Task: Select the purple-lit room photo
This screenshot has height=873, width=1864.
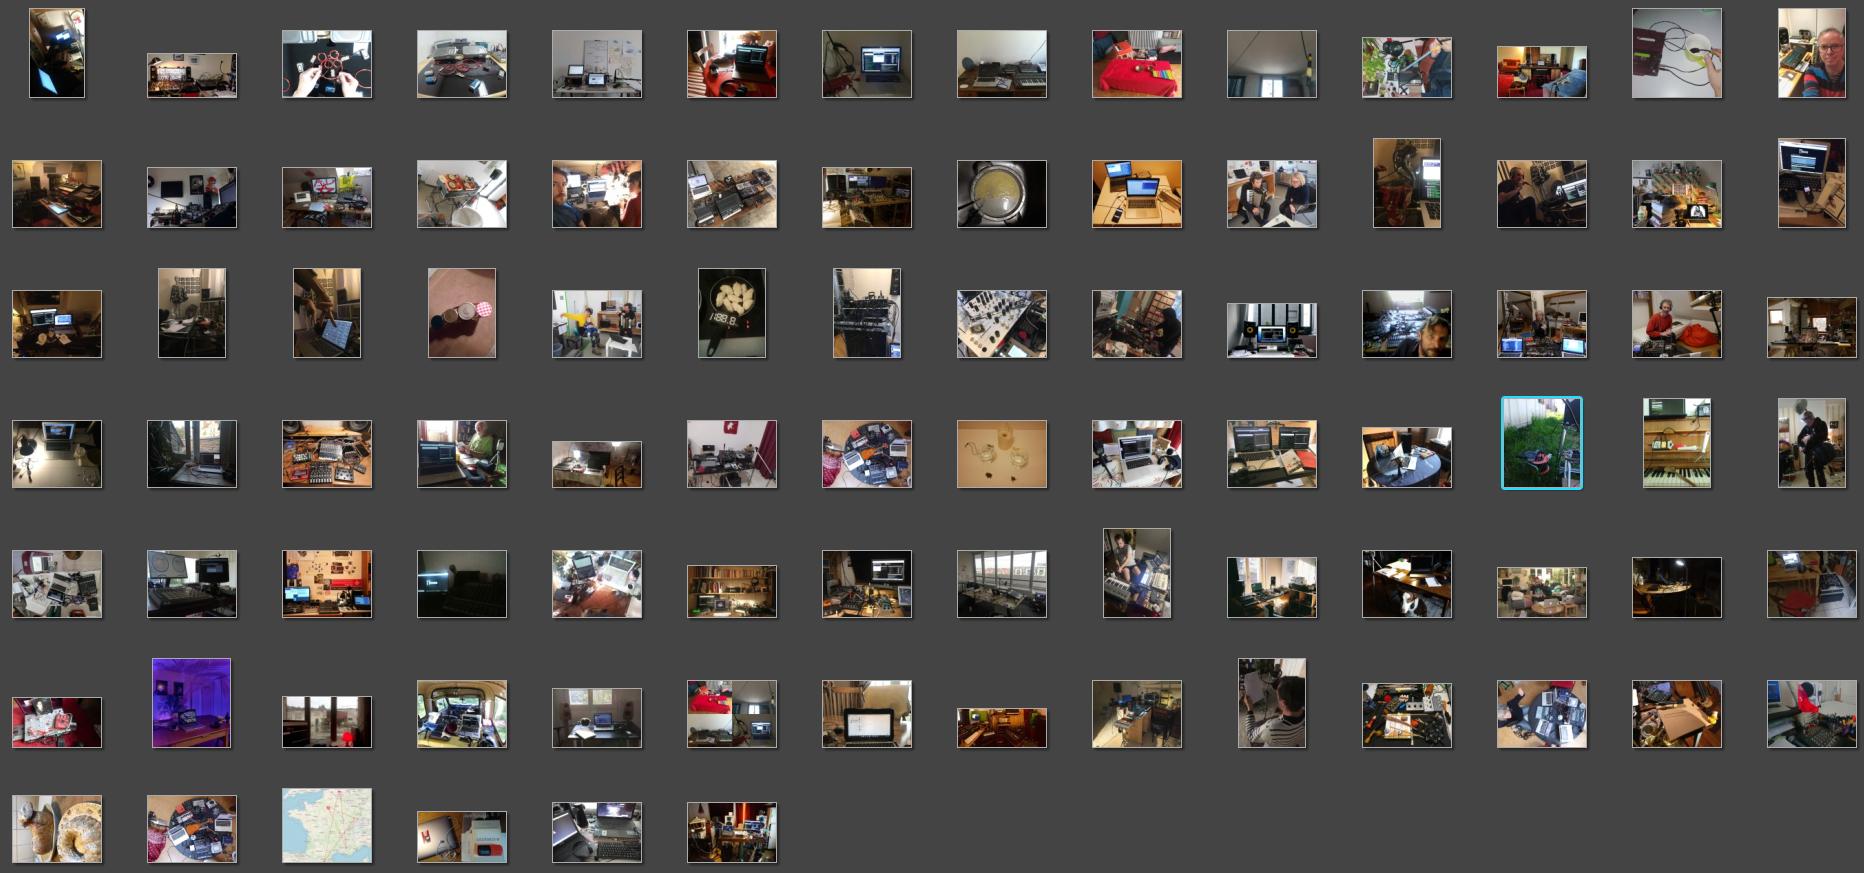Action: pyautogui.click(x=191, y=703)
